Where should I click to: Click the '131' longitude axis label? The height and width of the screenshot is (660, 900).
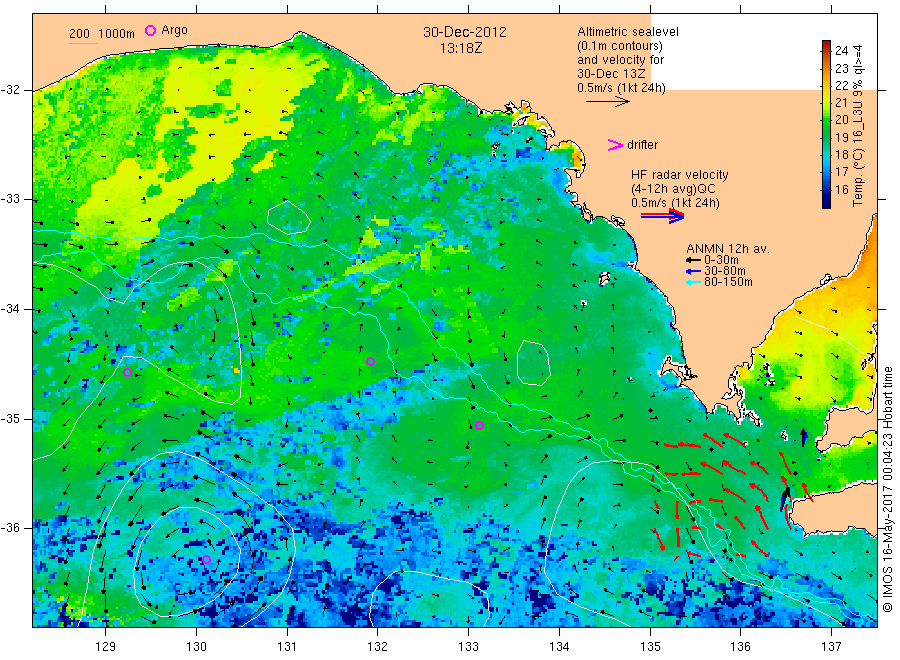pos(287,647)
